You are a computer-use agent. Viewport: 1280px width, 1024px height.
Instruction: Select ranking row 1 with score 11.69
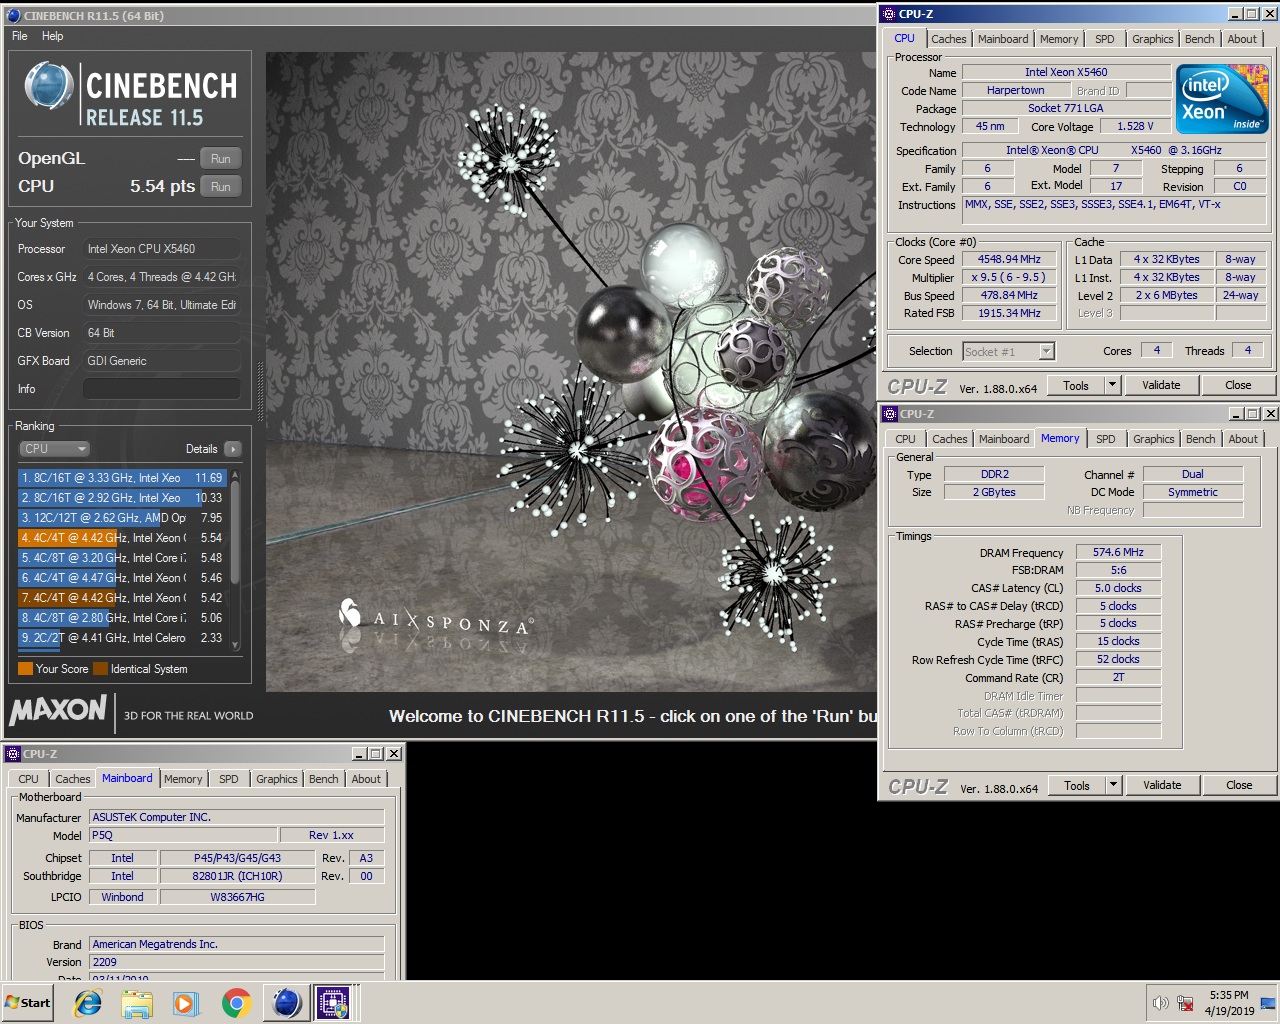pos(122,478)
